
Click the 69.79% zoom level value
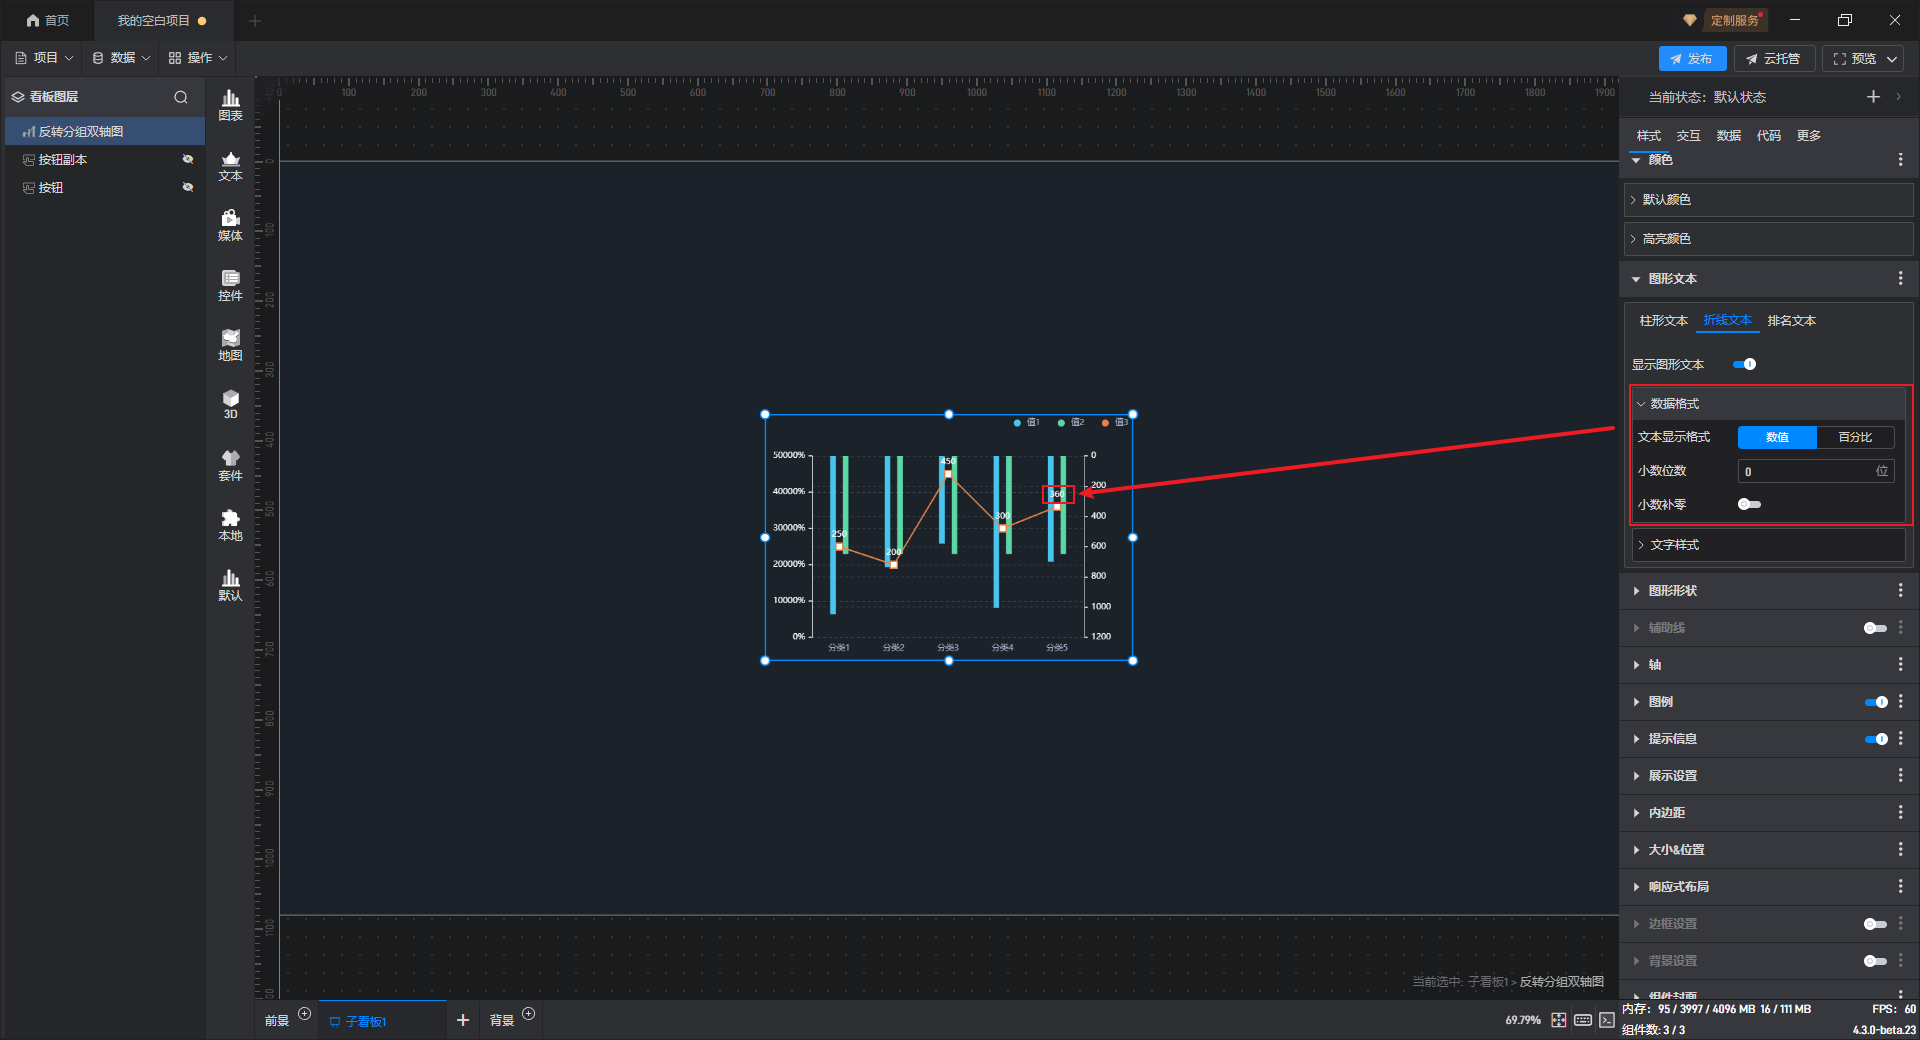pyautogui.click(x=1523, y=1020)
